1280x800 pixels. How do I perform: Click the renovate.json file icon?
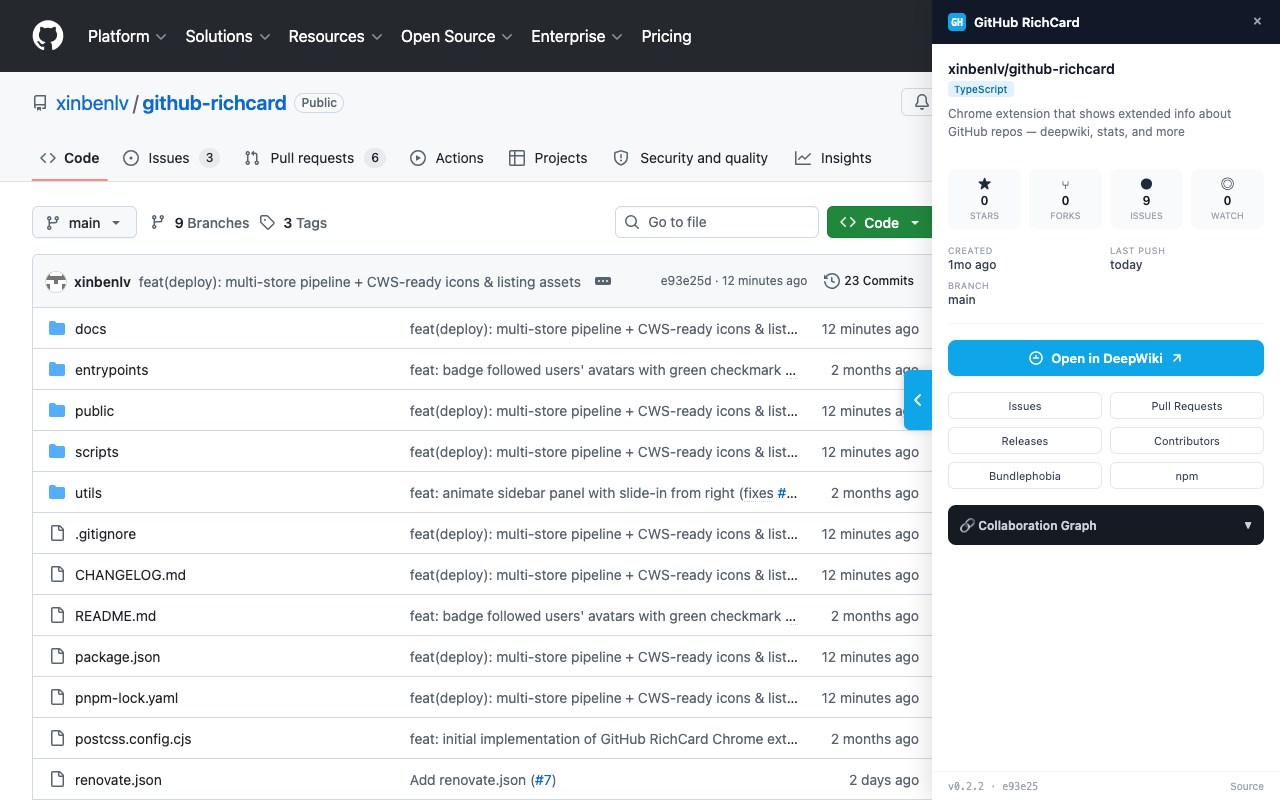pyautogui.click(x=57, y=780)
